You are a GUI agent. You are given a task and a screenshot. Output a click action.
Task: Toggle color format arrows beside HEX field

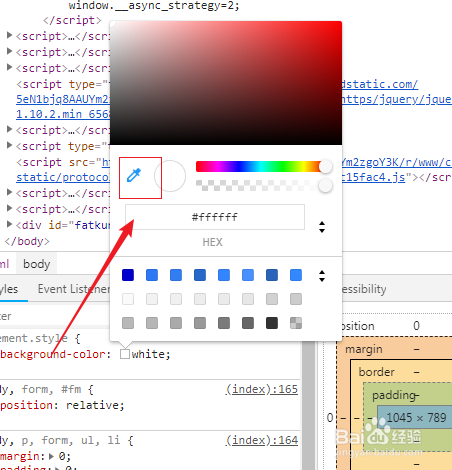point(322,227)
